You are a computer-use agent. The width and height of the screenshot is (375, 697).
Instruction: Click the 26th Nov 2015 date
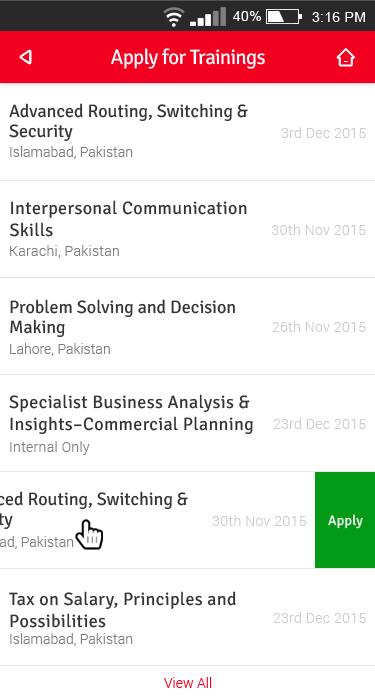(x=319, y=327)
